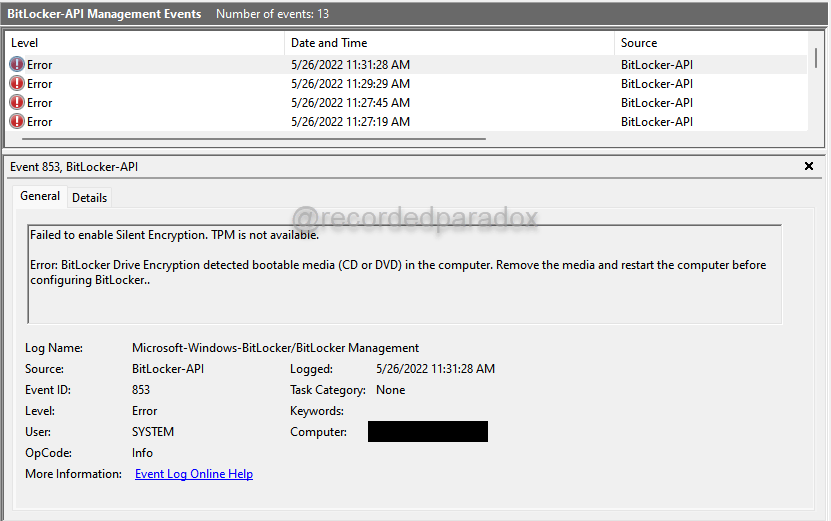
Task: Click the Event 853, BitLocker-API pane title
Action: click(x=74, y=167)
